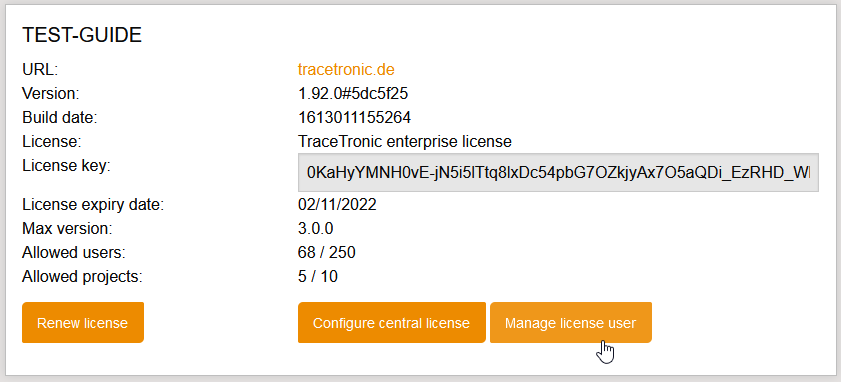Click allowed users value 68 / 250
841x382 pixels.
pos(327,252)
